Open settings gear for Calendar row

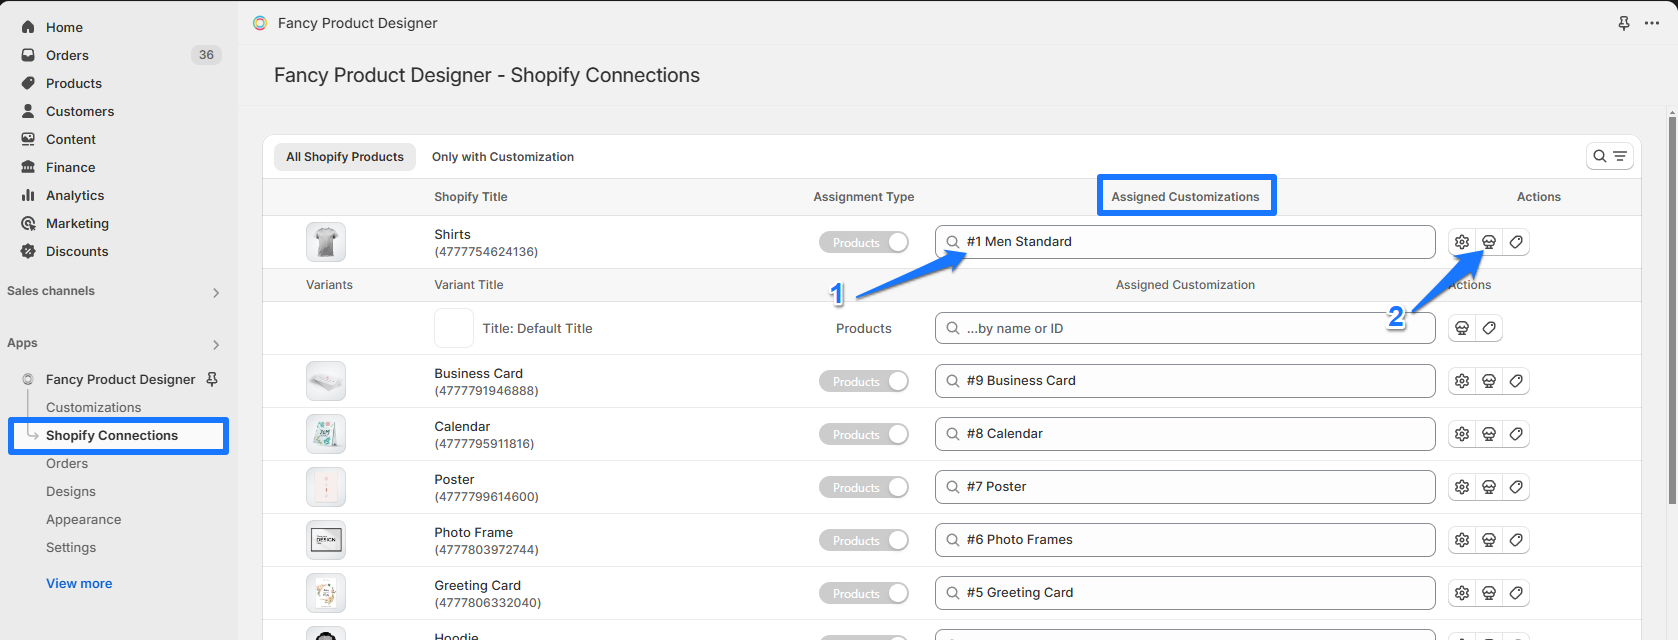(1462, 434)
